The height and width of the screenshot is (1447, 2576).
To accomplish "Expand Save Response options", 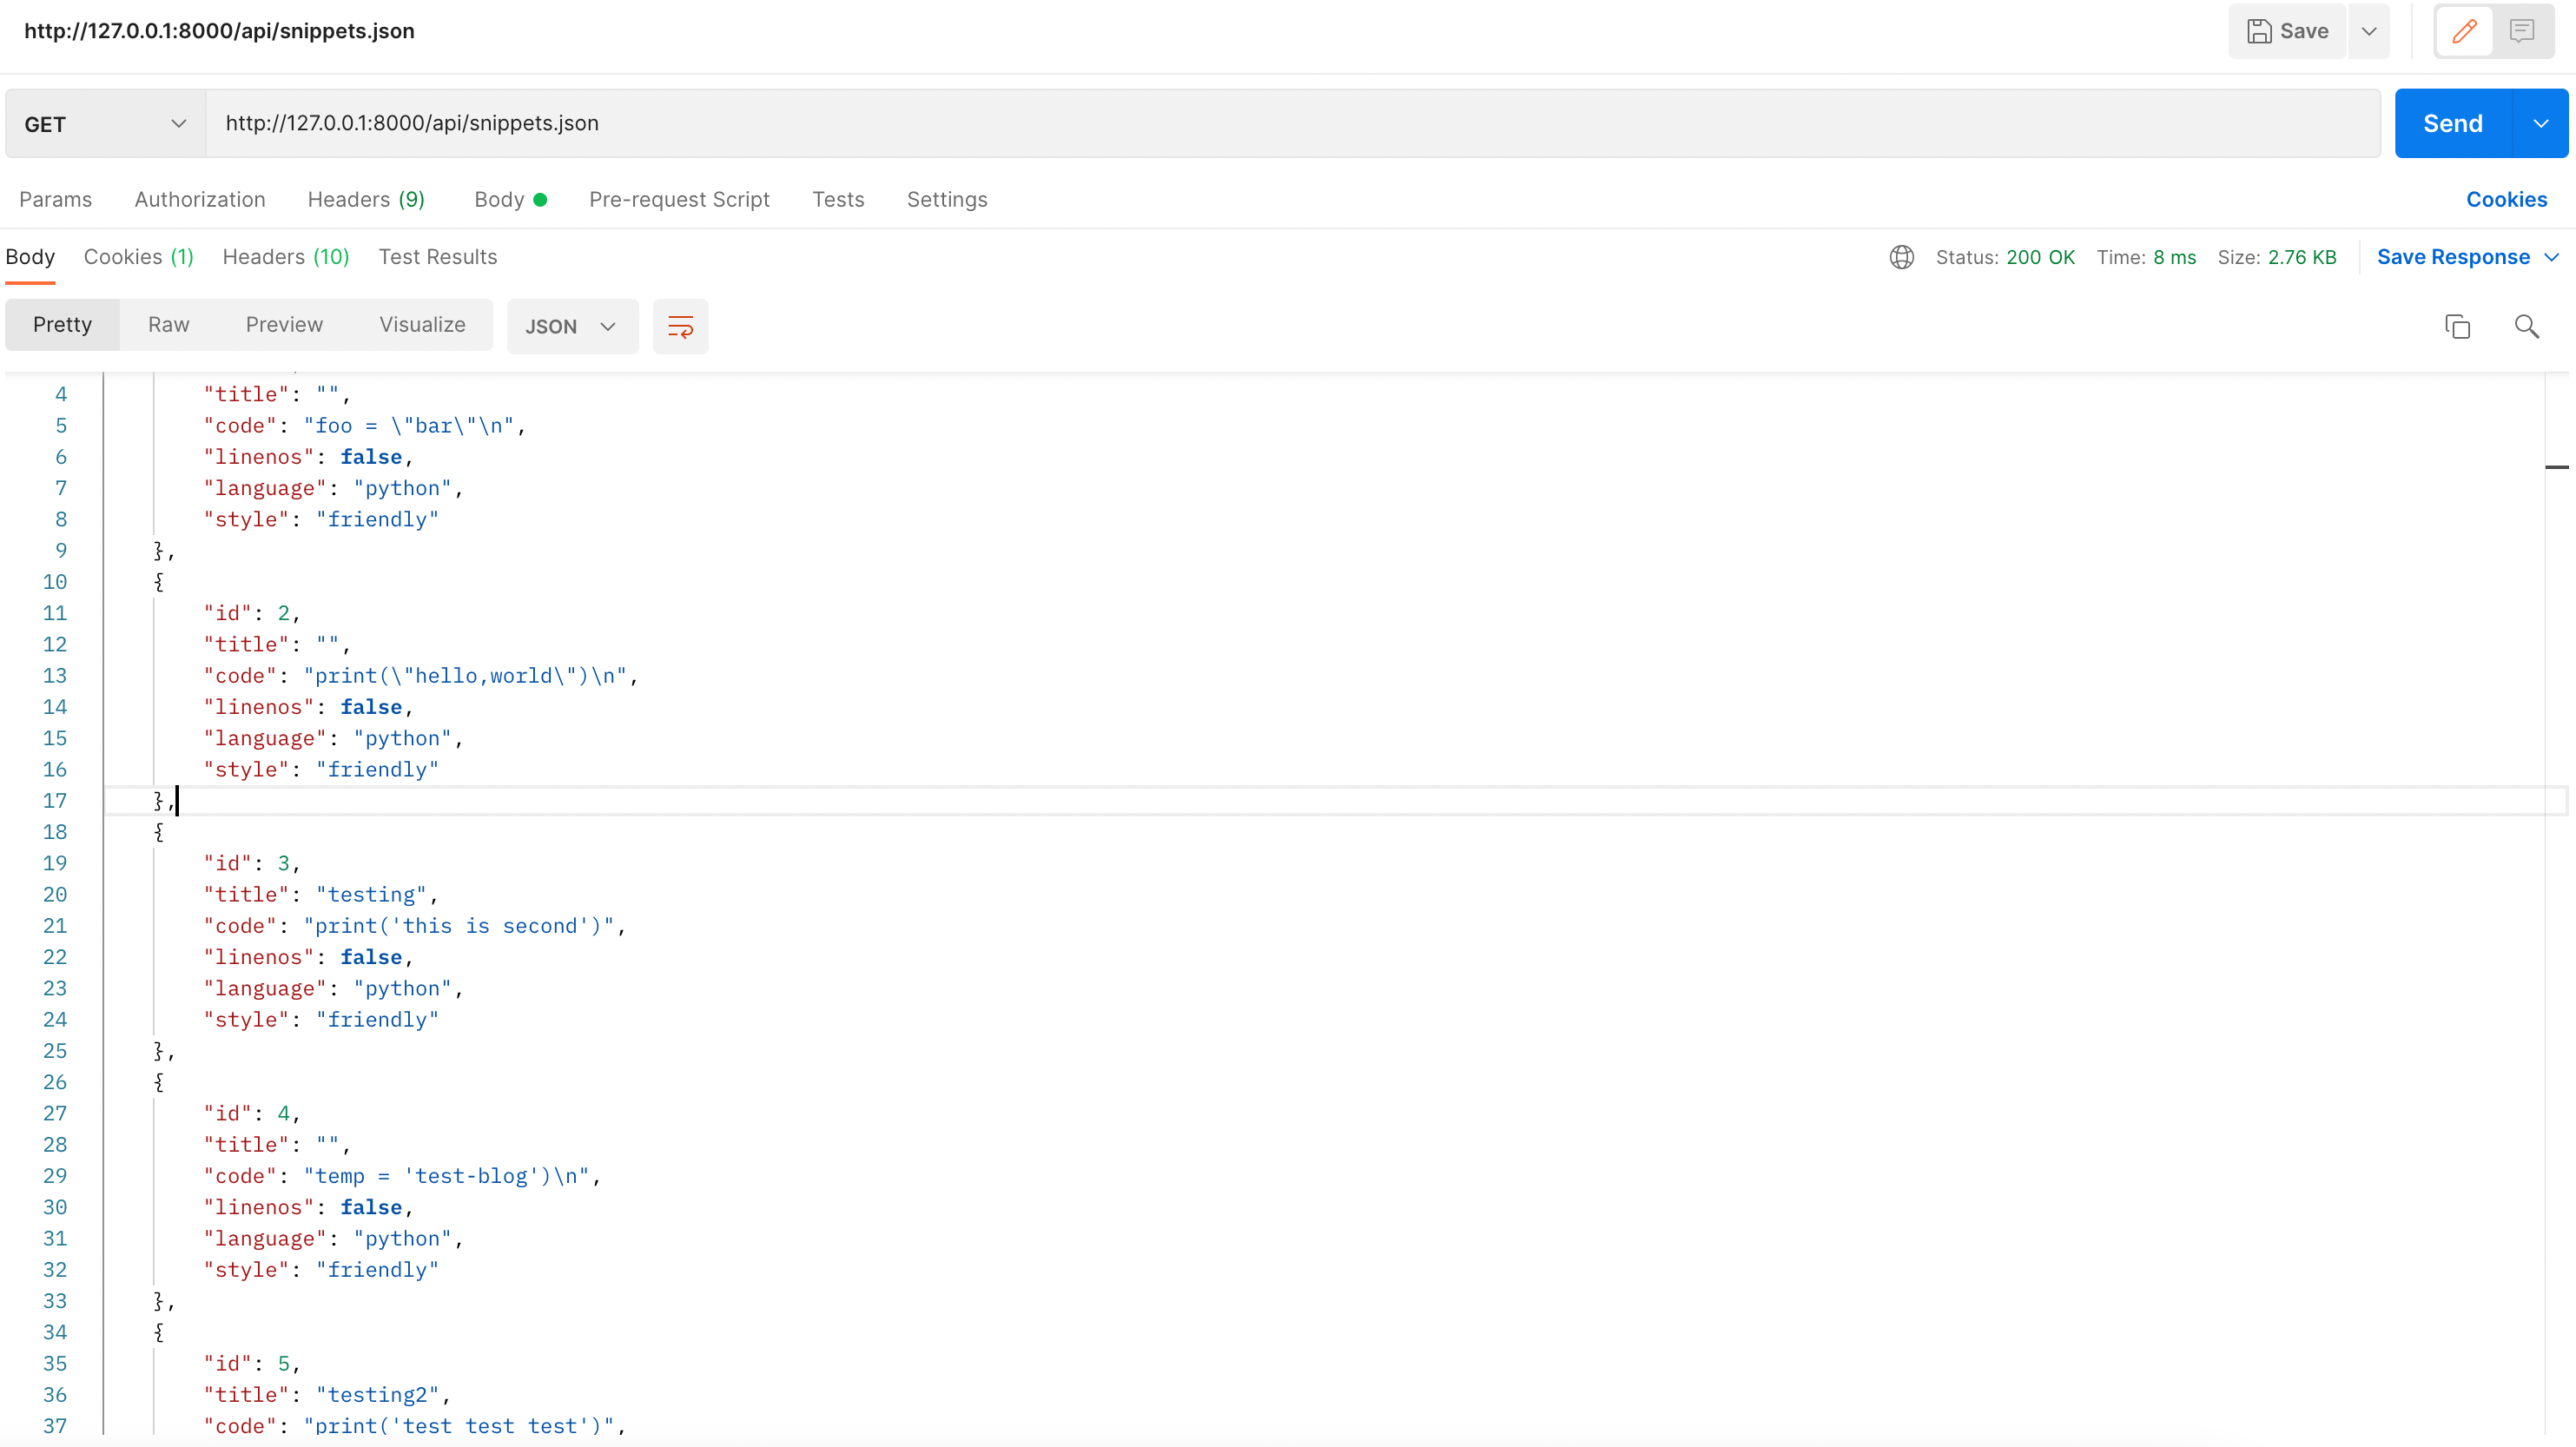I will point(2551,257).
